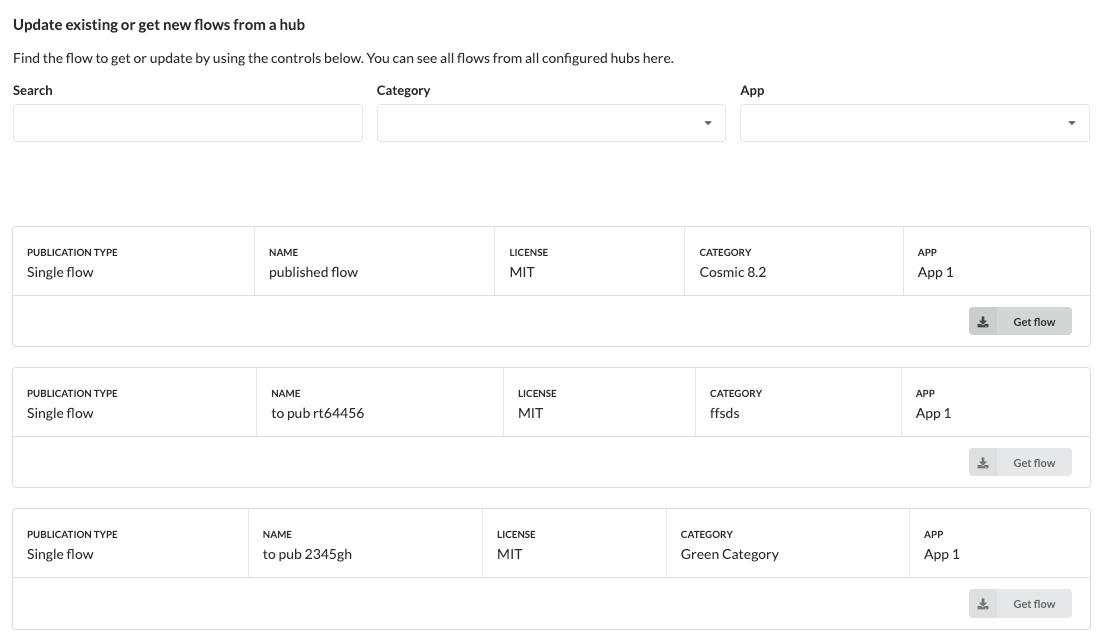Click download icon for to pub 2345gh
Image resolution: width=1105 pixels, height=641 pixels.
[x=983, y=604]
